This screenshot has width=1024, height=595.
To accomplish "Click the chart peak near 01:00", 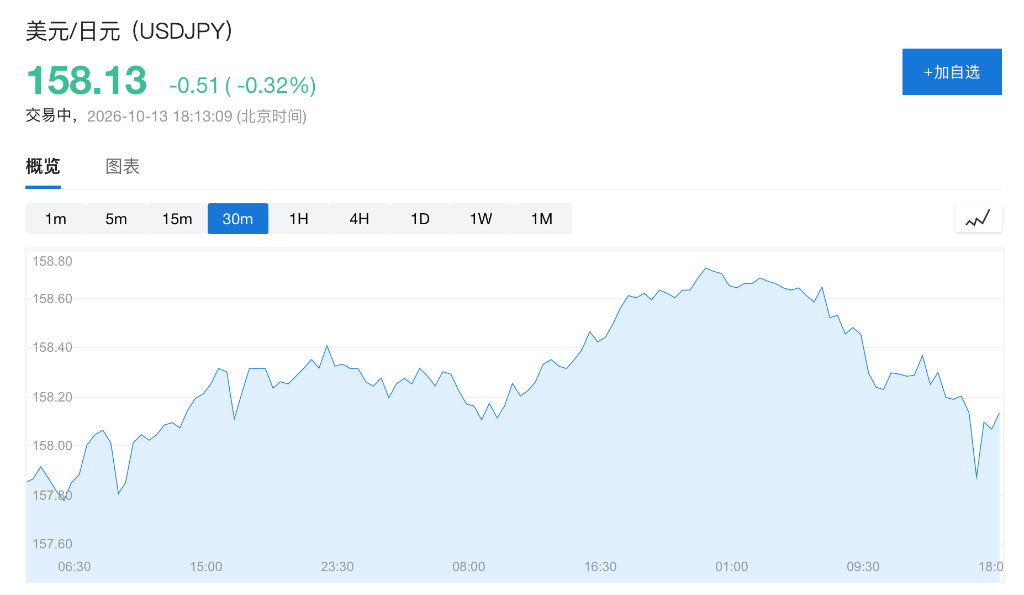I will click(x=706, y=268).
